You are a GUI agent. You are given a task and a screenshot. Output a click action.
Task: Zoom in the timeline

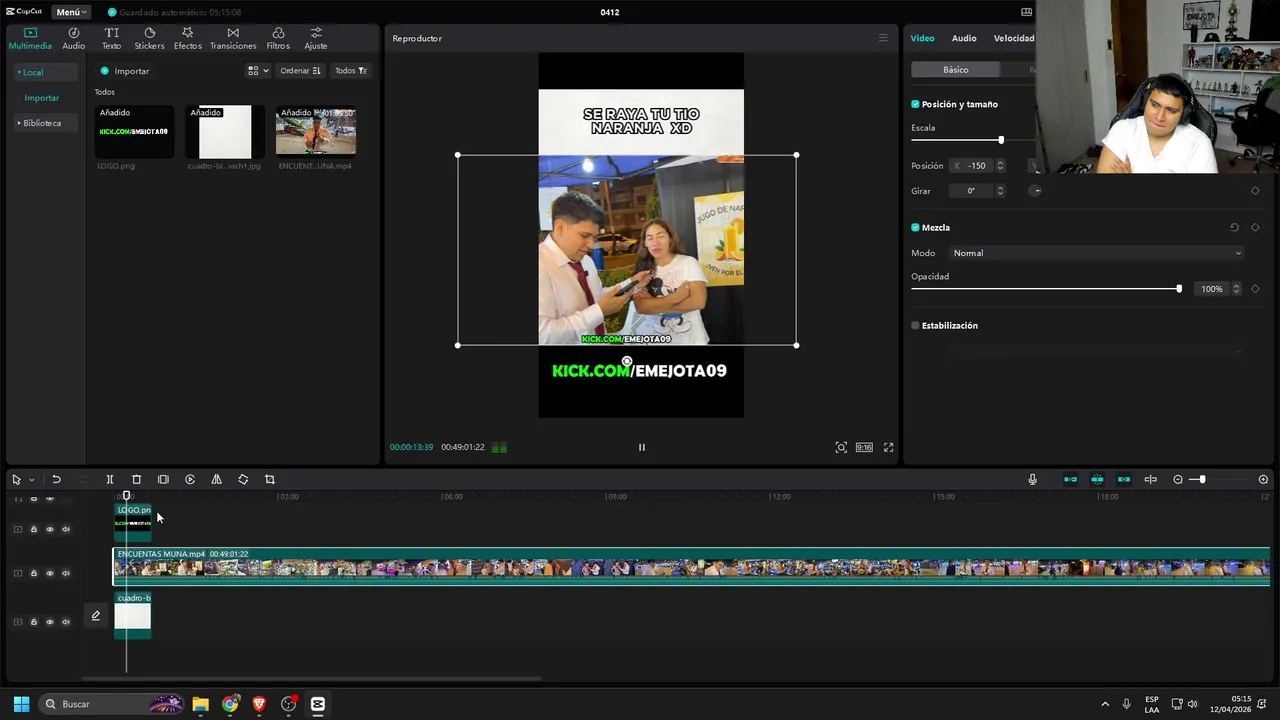pyautogui.click(x=1263, y=480)
